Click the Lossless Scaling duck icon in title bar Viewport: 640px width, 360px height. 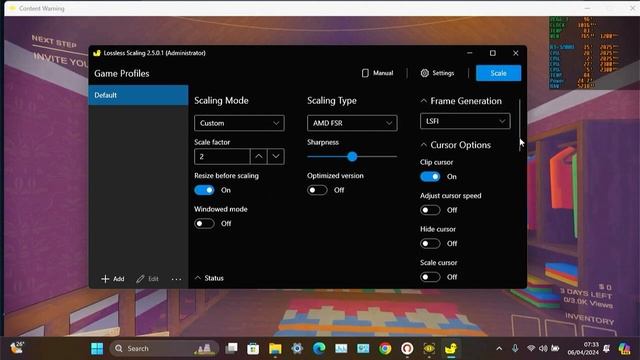(97, 53)
